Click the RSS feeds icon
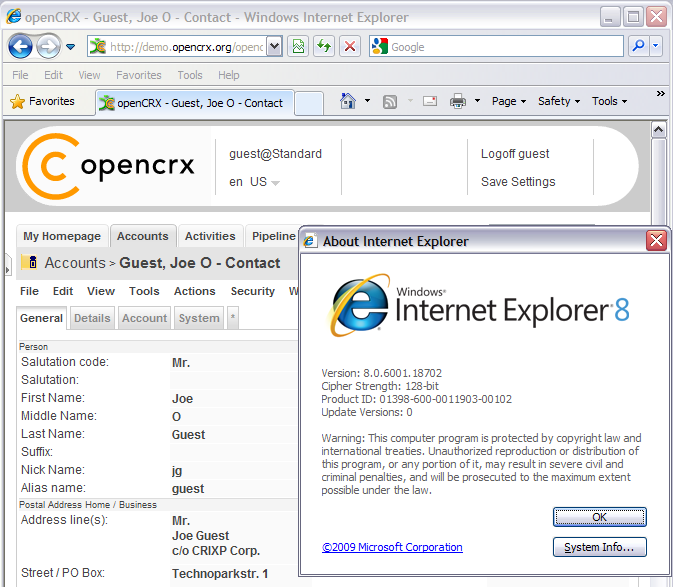The image size is (673, 587). [390, 102]
